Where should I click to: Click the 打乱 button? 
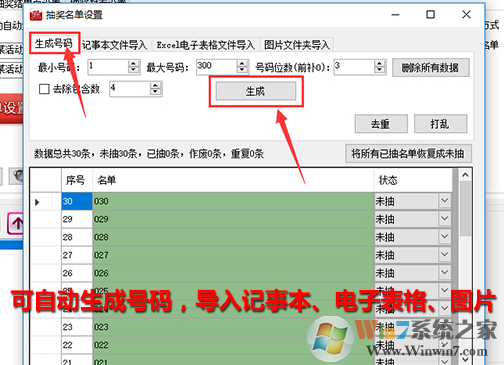[440, 124]
